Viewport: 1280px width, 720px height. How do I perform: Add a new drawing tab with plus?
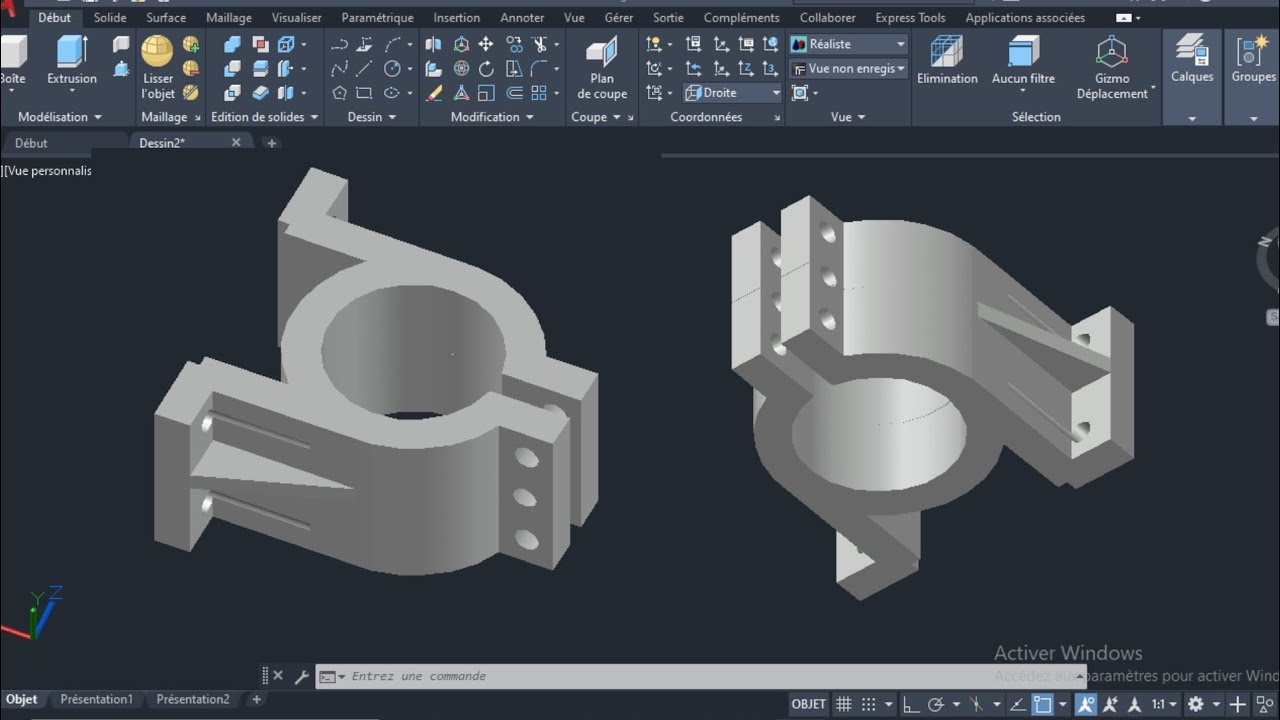point(271,143)
